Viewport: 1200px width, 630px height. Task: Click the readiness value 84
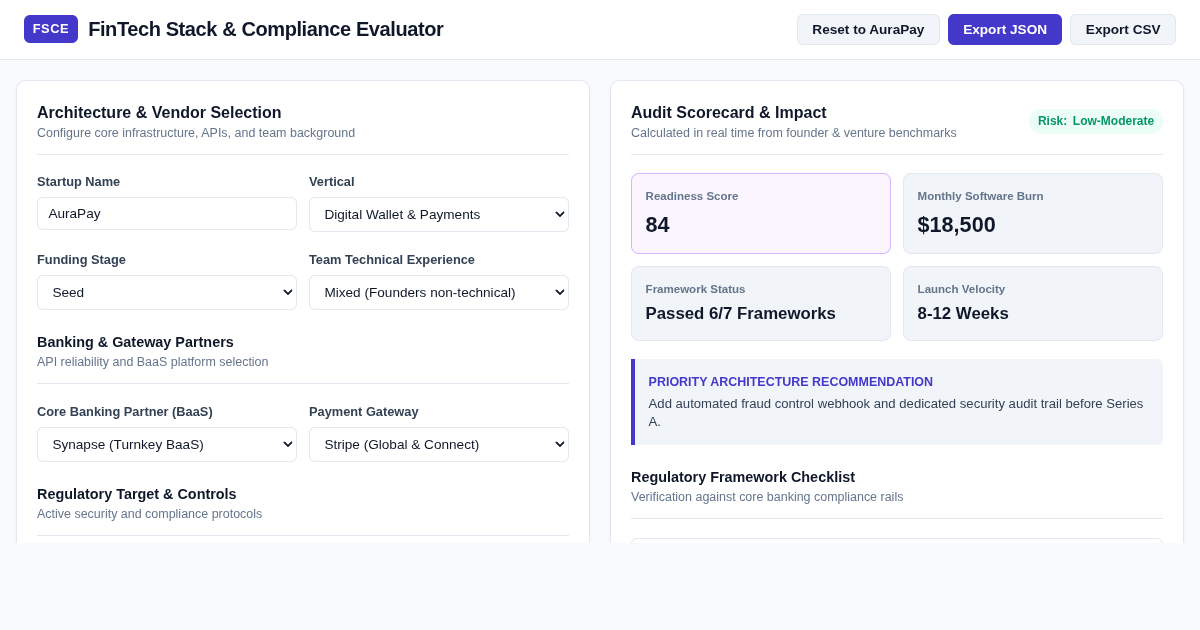(x=658, y=225)
